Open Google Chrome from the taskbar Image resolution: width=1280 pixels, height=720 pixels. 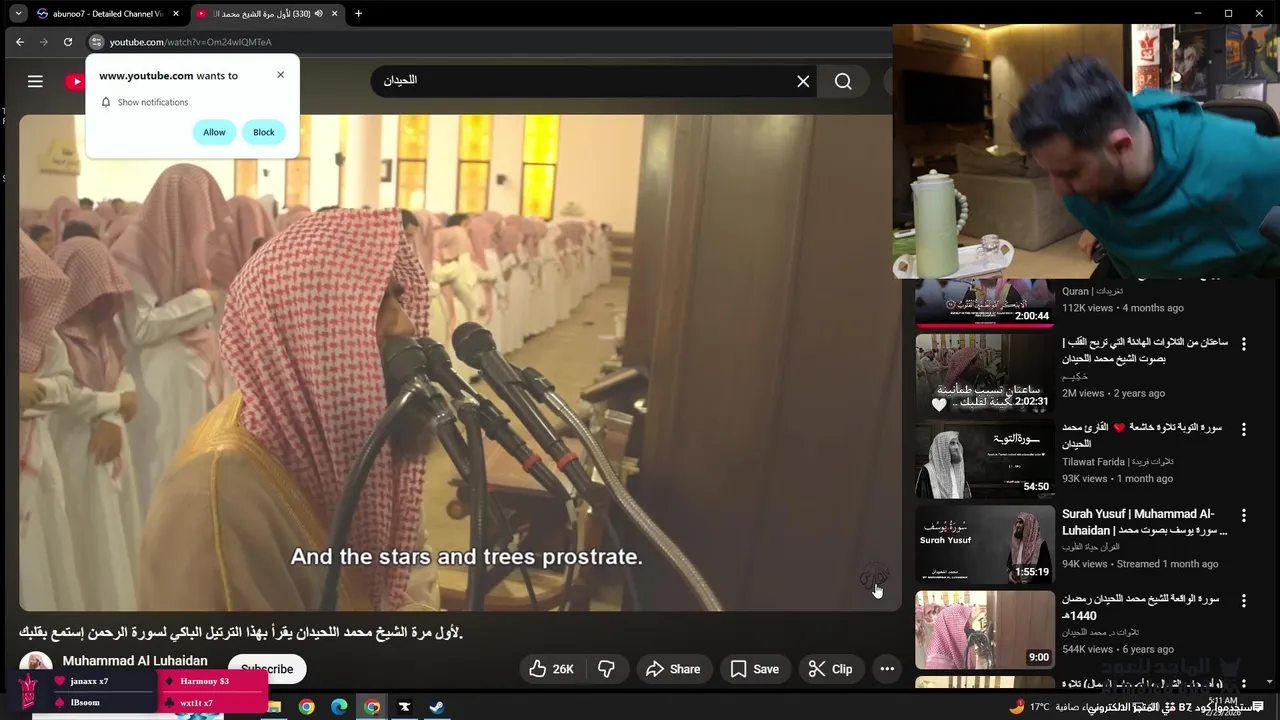coord(306,707)
